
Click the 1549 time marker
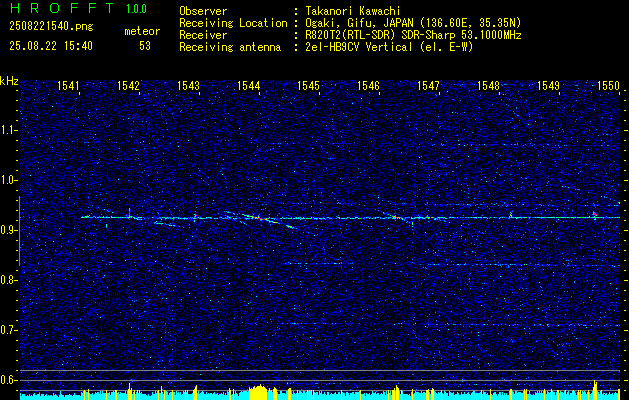point(548,86)
